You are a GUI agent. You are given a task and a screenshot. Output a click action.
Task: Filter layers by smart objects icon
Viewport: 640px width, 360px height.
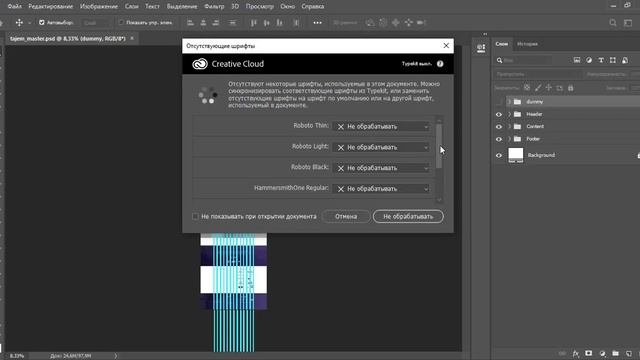point(625,60)
